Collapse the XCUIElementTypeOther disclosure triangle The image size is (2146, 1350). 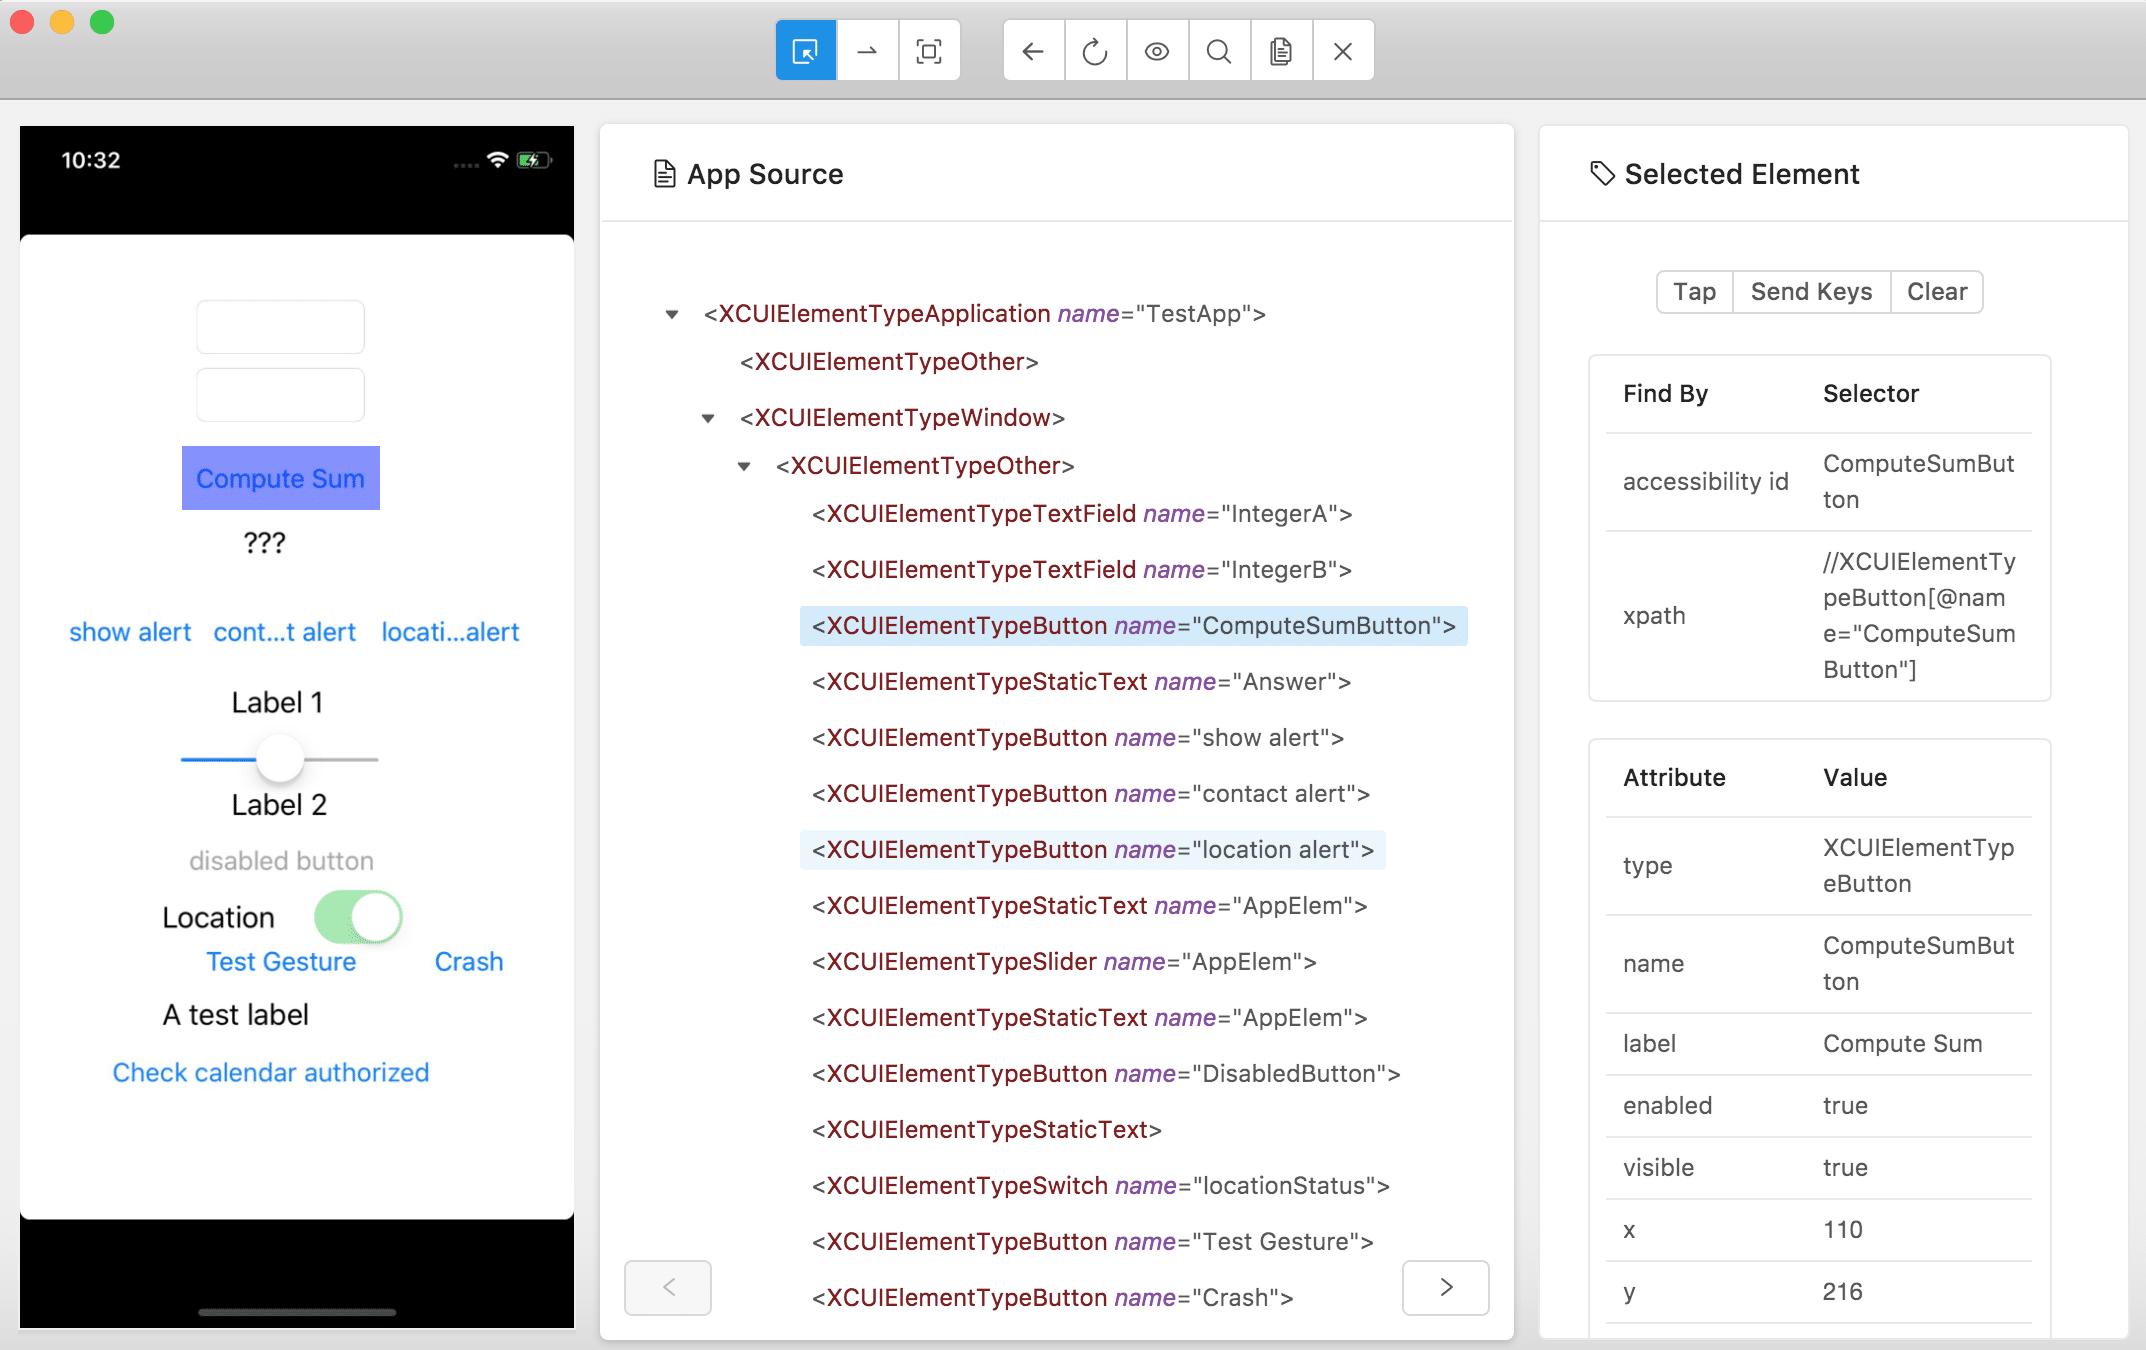pyautogui.click(x=743, y=466)
